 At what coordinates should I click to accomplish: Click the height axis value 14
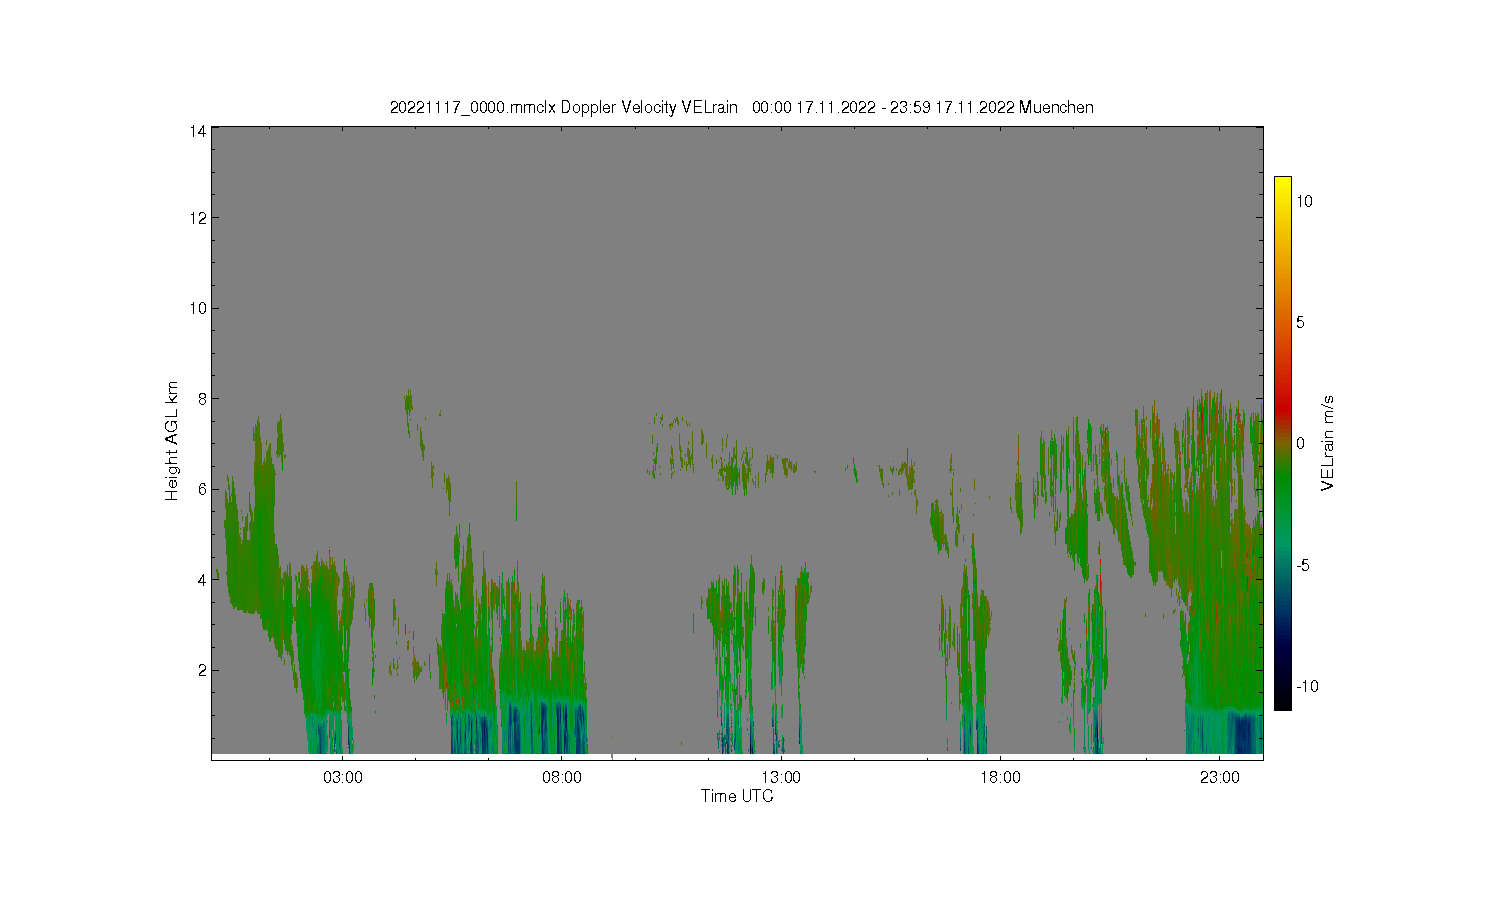coord(198,131)
